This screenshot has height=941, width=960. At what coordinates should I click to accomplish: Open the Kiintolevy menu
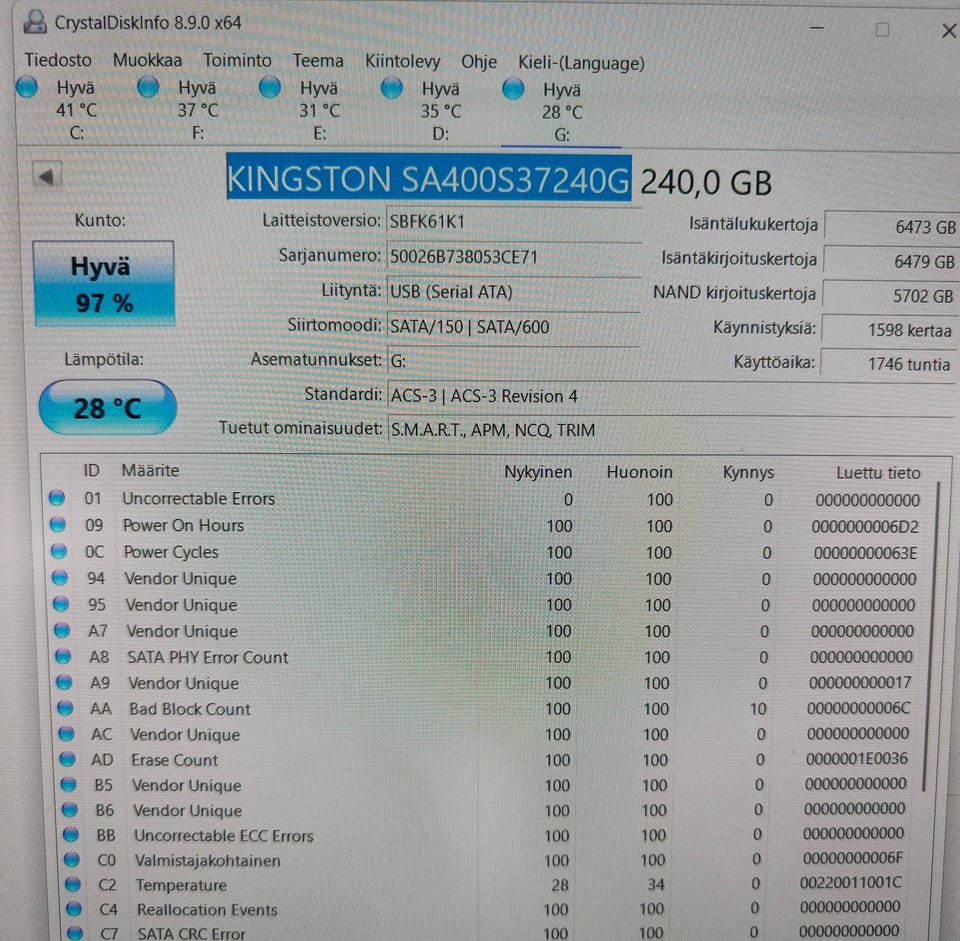click(402, 61)
